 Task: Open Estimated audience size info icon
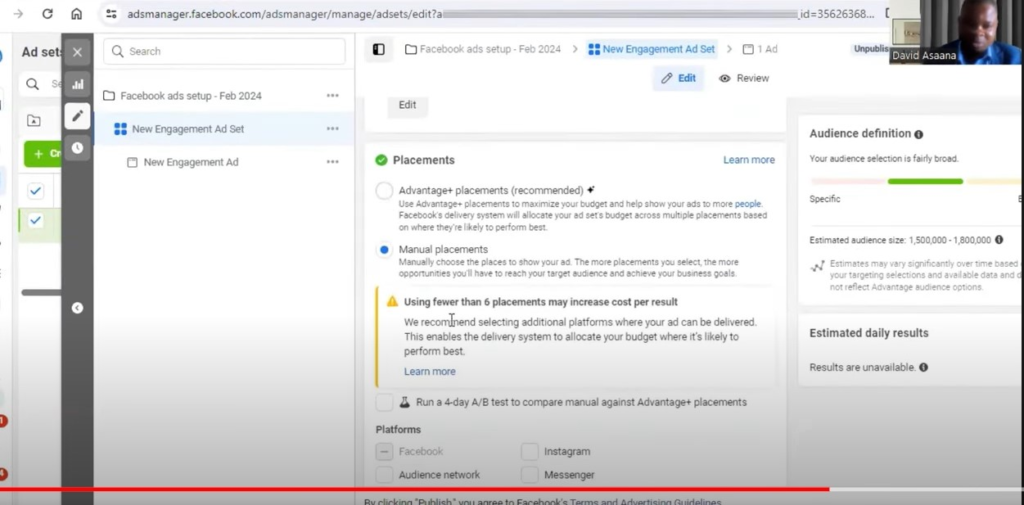999,240
